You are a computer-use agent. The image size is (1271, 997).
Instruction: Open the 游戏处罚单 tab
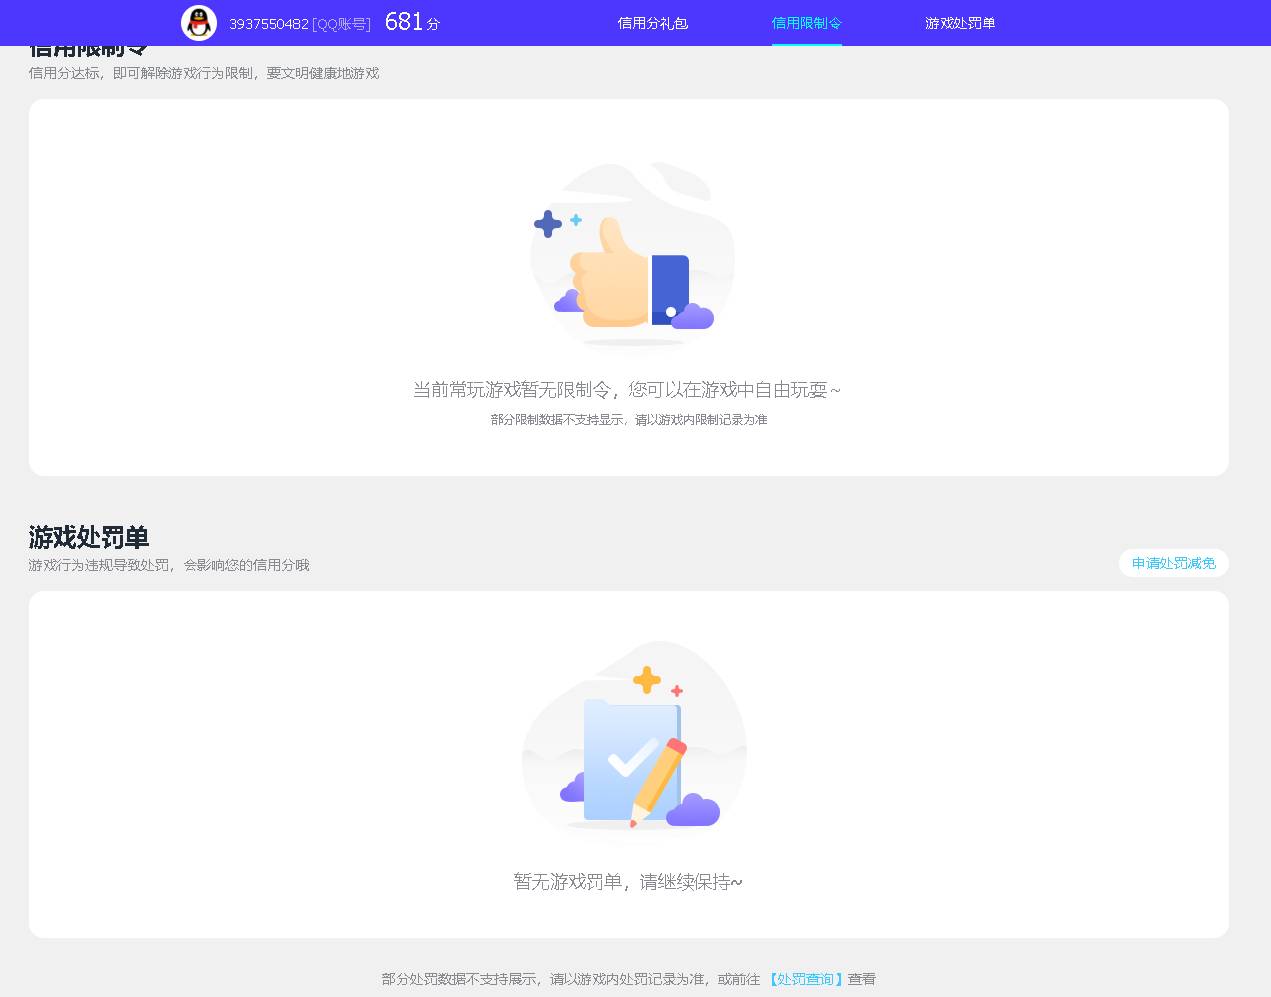pyautogui.click(x=959, y=23)
